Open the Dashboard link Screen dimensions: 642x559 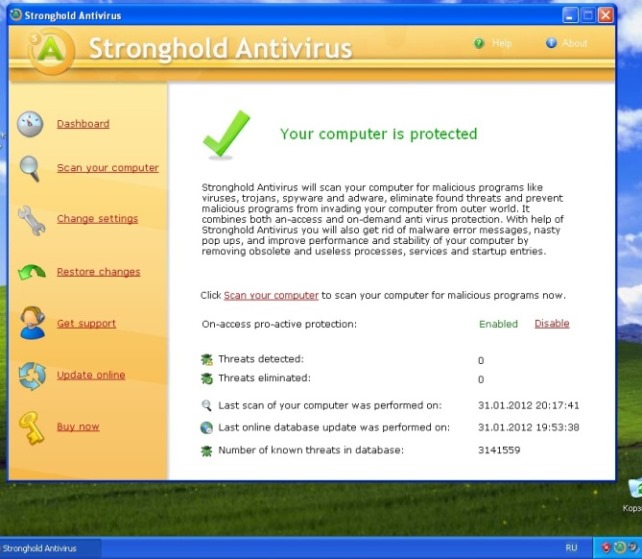point(83,124)
